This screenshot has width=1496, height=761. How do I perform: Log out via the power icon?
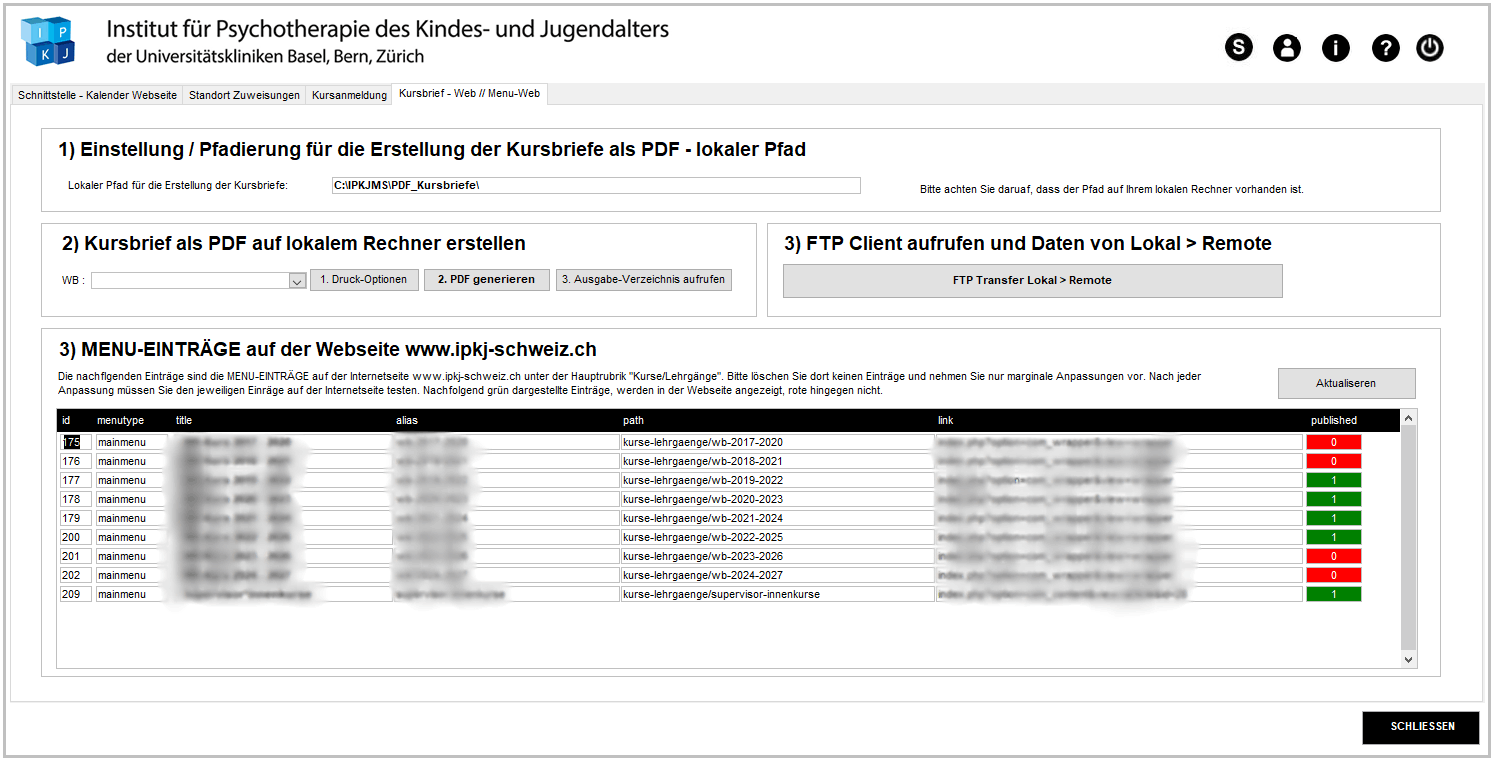[x=1429, y=47]
